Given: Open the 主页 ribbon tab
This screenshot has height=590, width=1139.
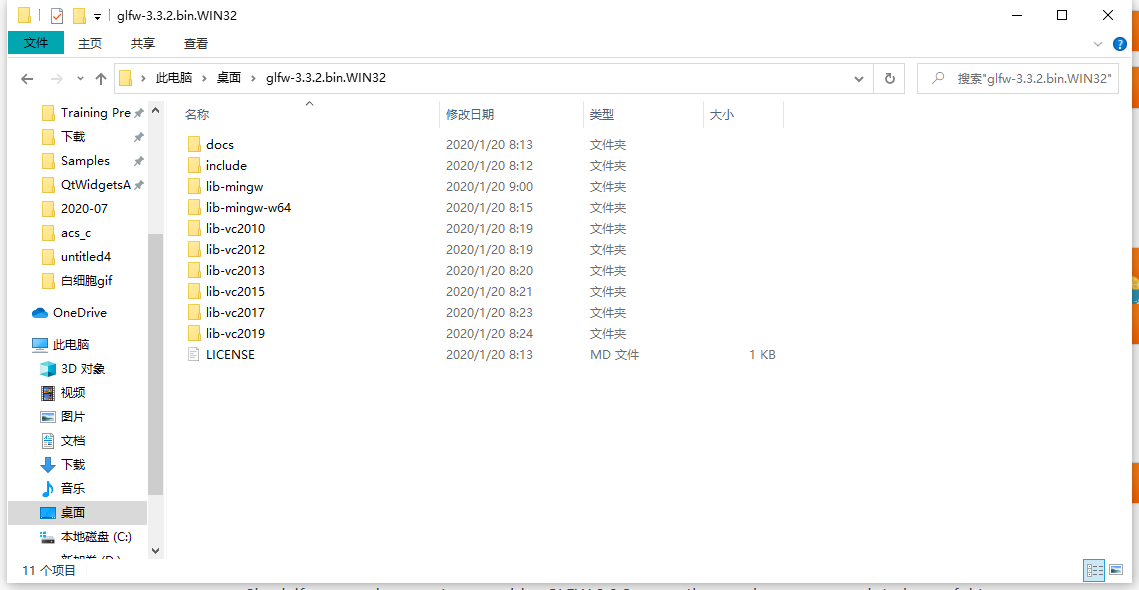Looking at the screenshot, I should pyautogui.click(x=90, y=44).
